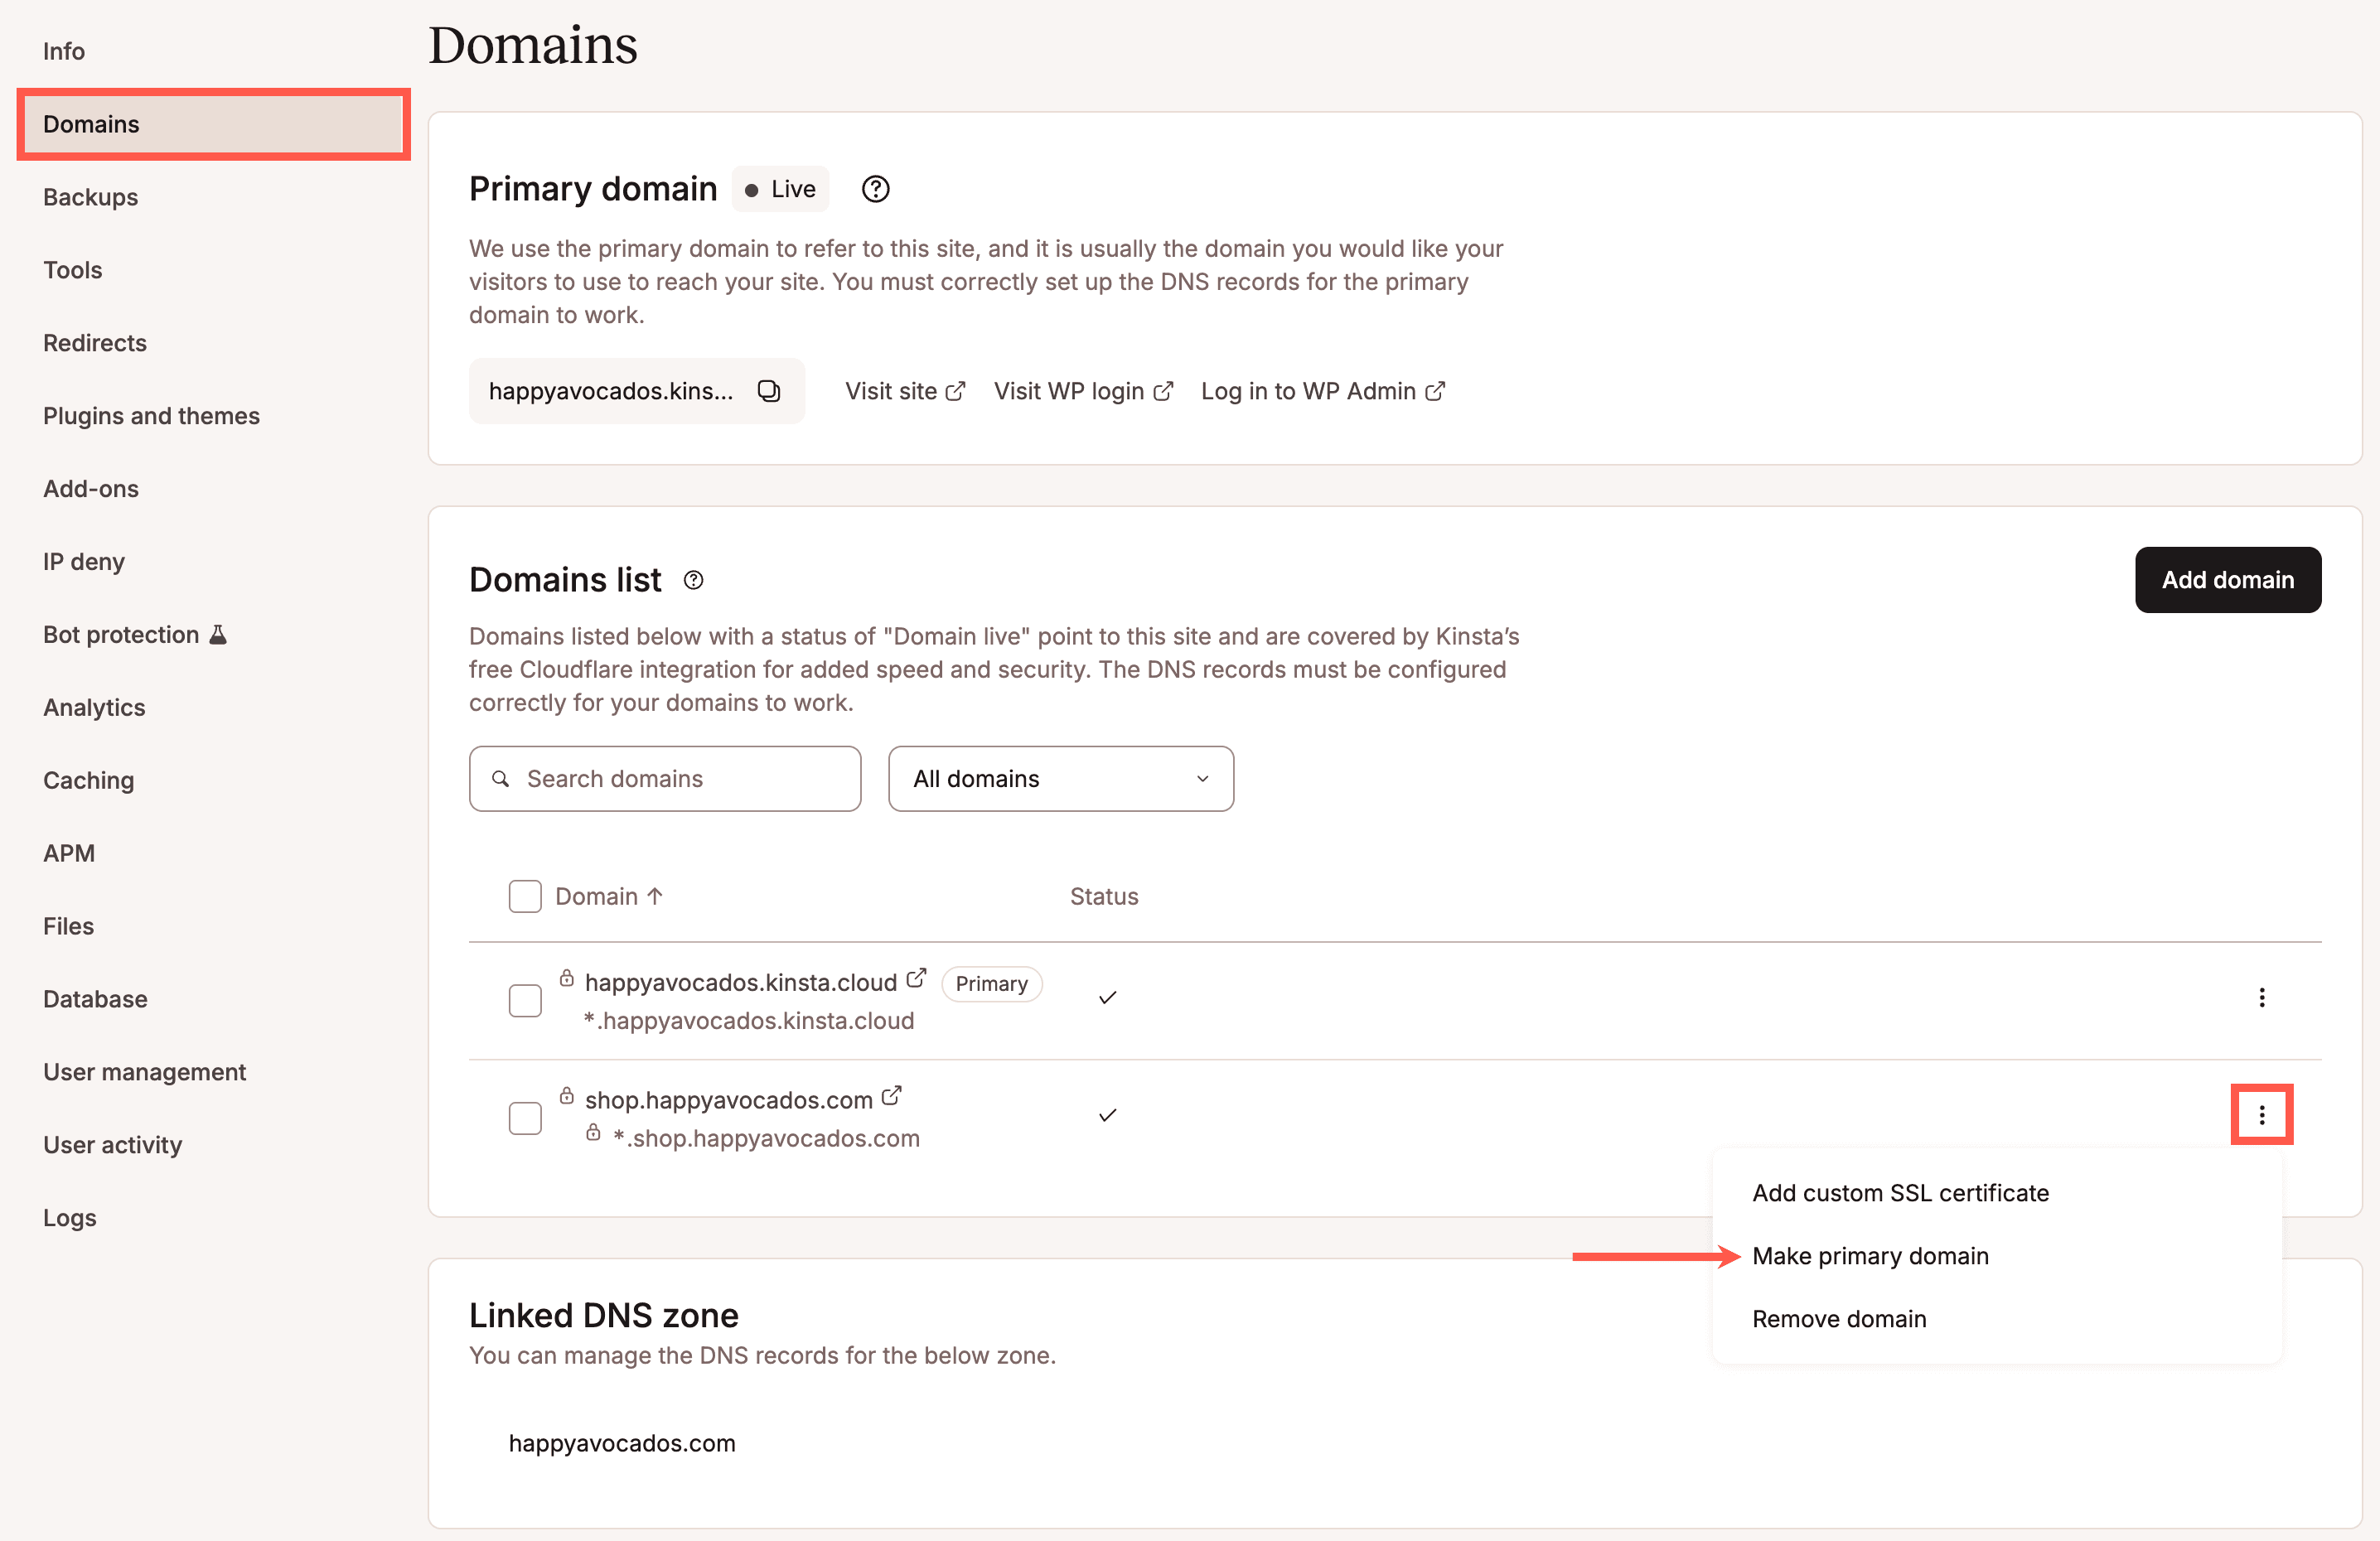Image resolution: width=2380 pixels, height=1541 pixels.
Task: Copy the primary domain with copy icon
Action: coord(768,391)
